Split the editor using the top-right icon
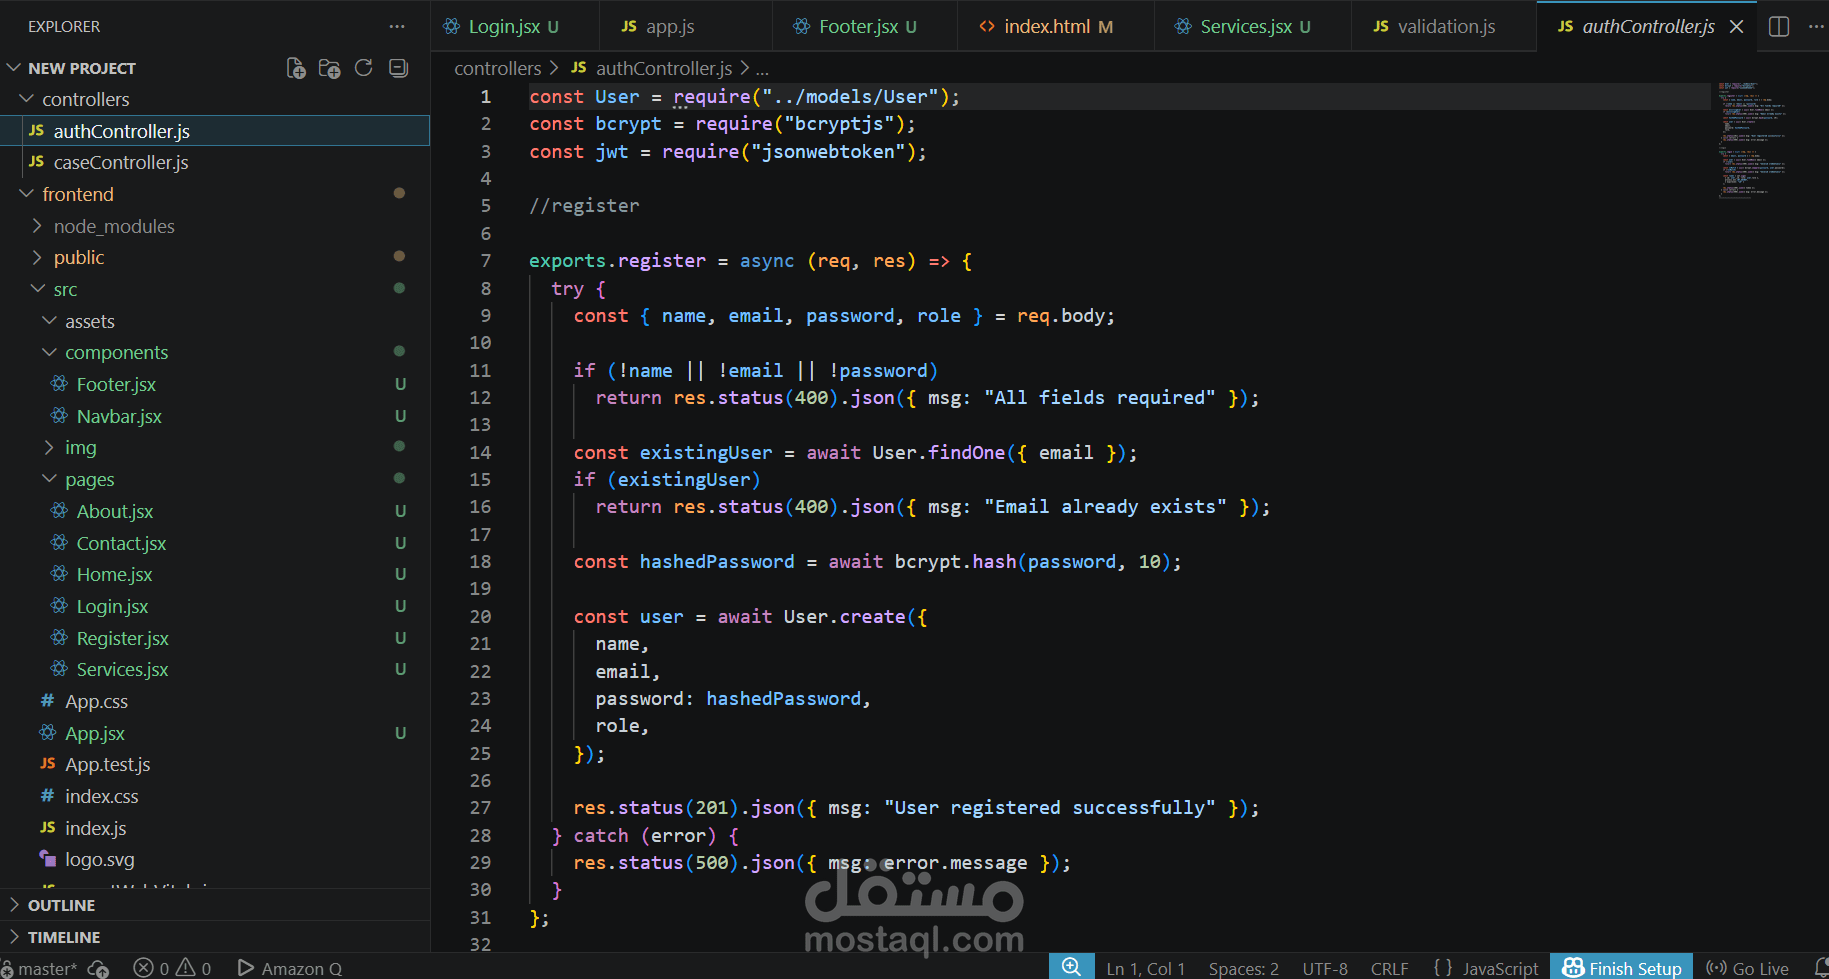1829x979 pixels. point(1779,27)
